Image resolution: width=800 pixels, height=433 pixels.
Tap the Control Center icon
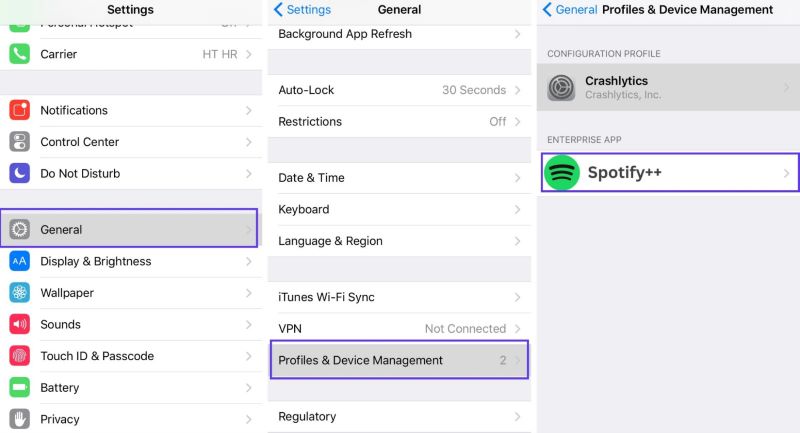pyautogui.click(x=20, y=142)
